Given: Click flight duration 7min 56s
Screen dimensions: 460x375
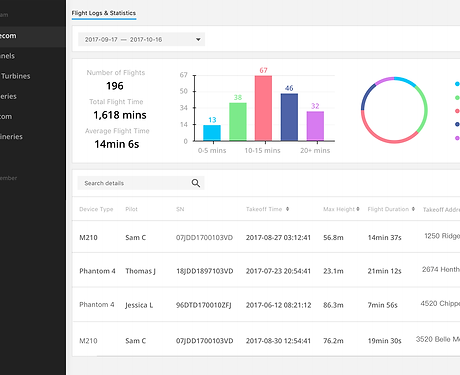Looking at the screenshot, I should point(382,305).
